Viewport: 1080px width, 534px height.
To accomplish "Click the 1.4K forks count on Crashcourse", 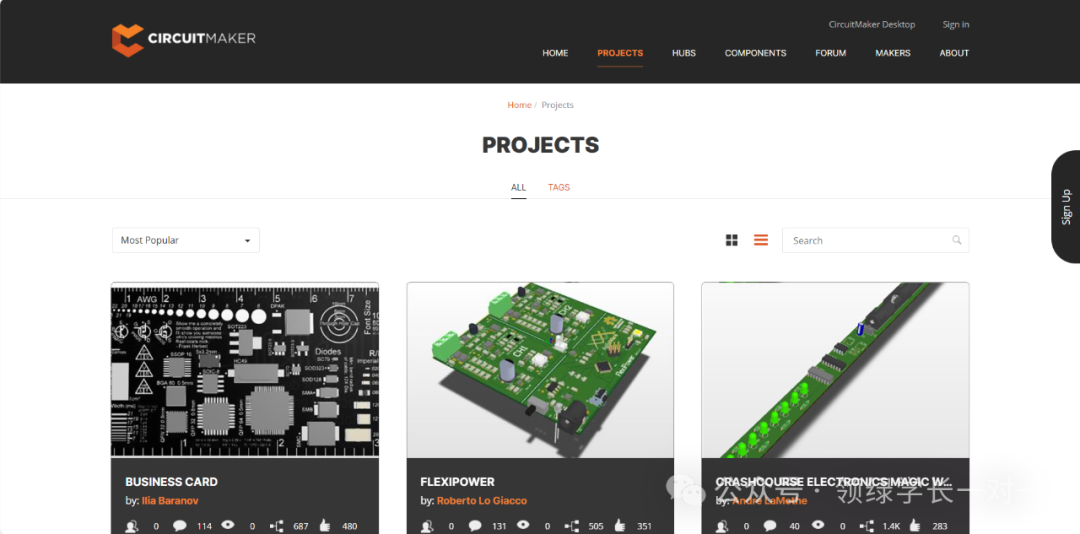I will coord(892,526).
